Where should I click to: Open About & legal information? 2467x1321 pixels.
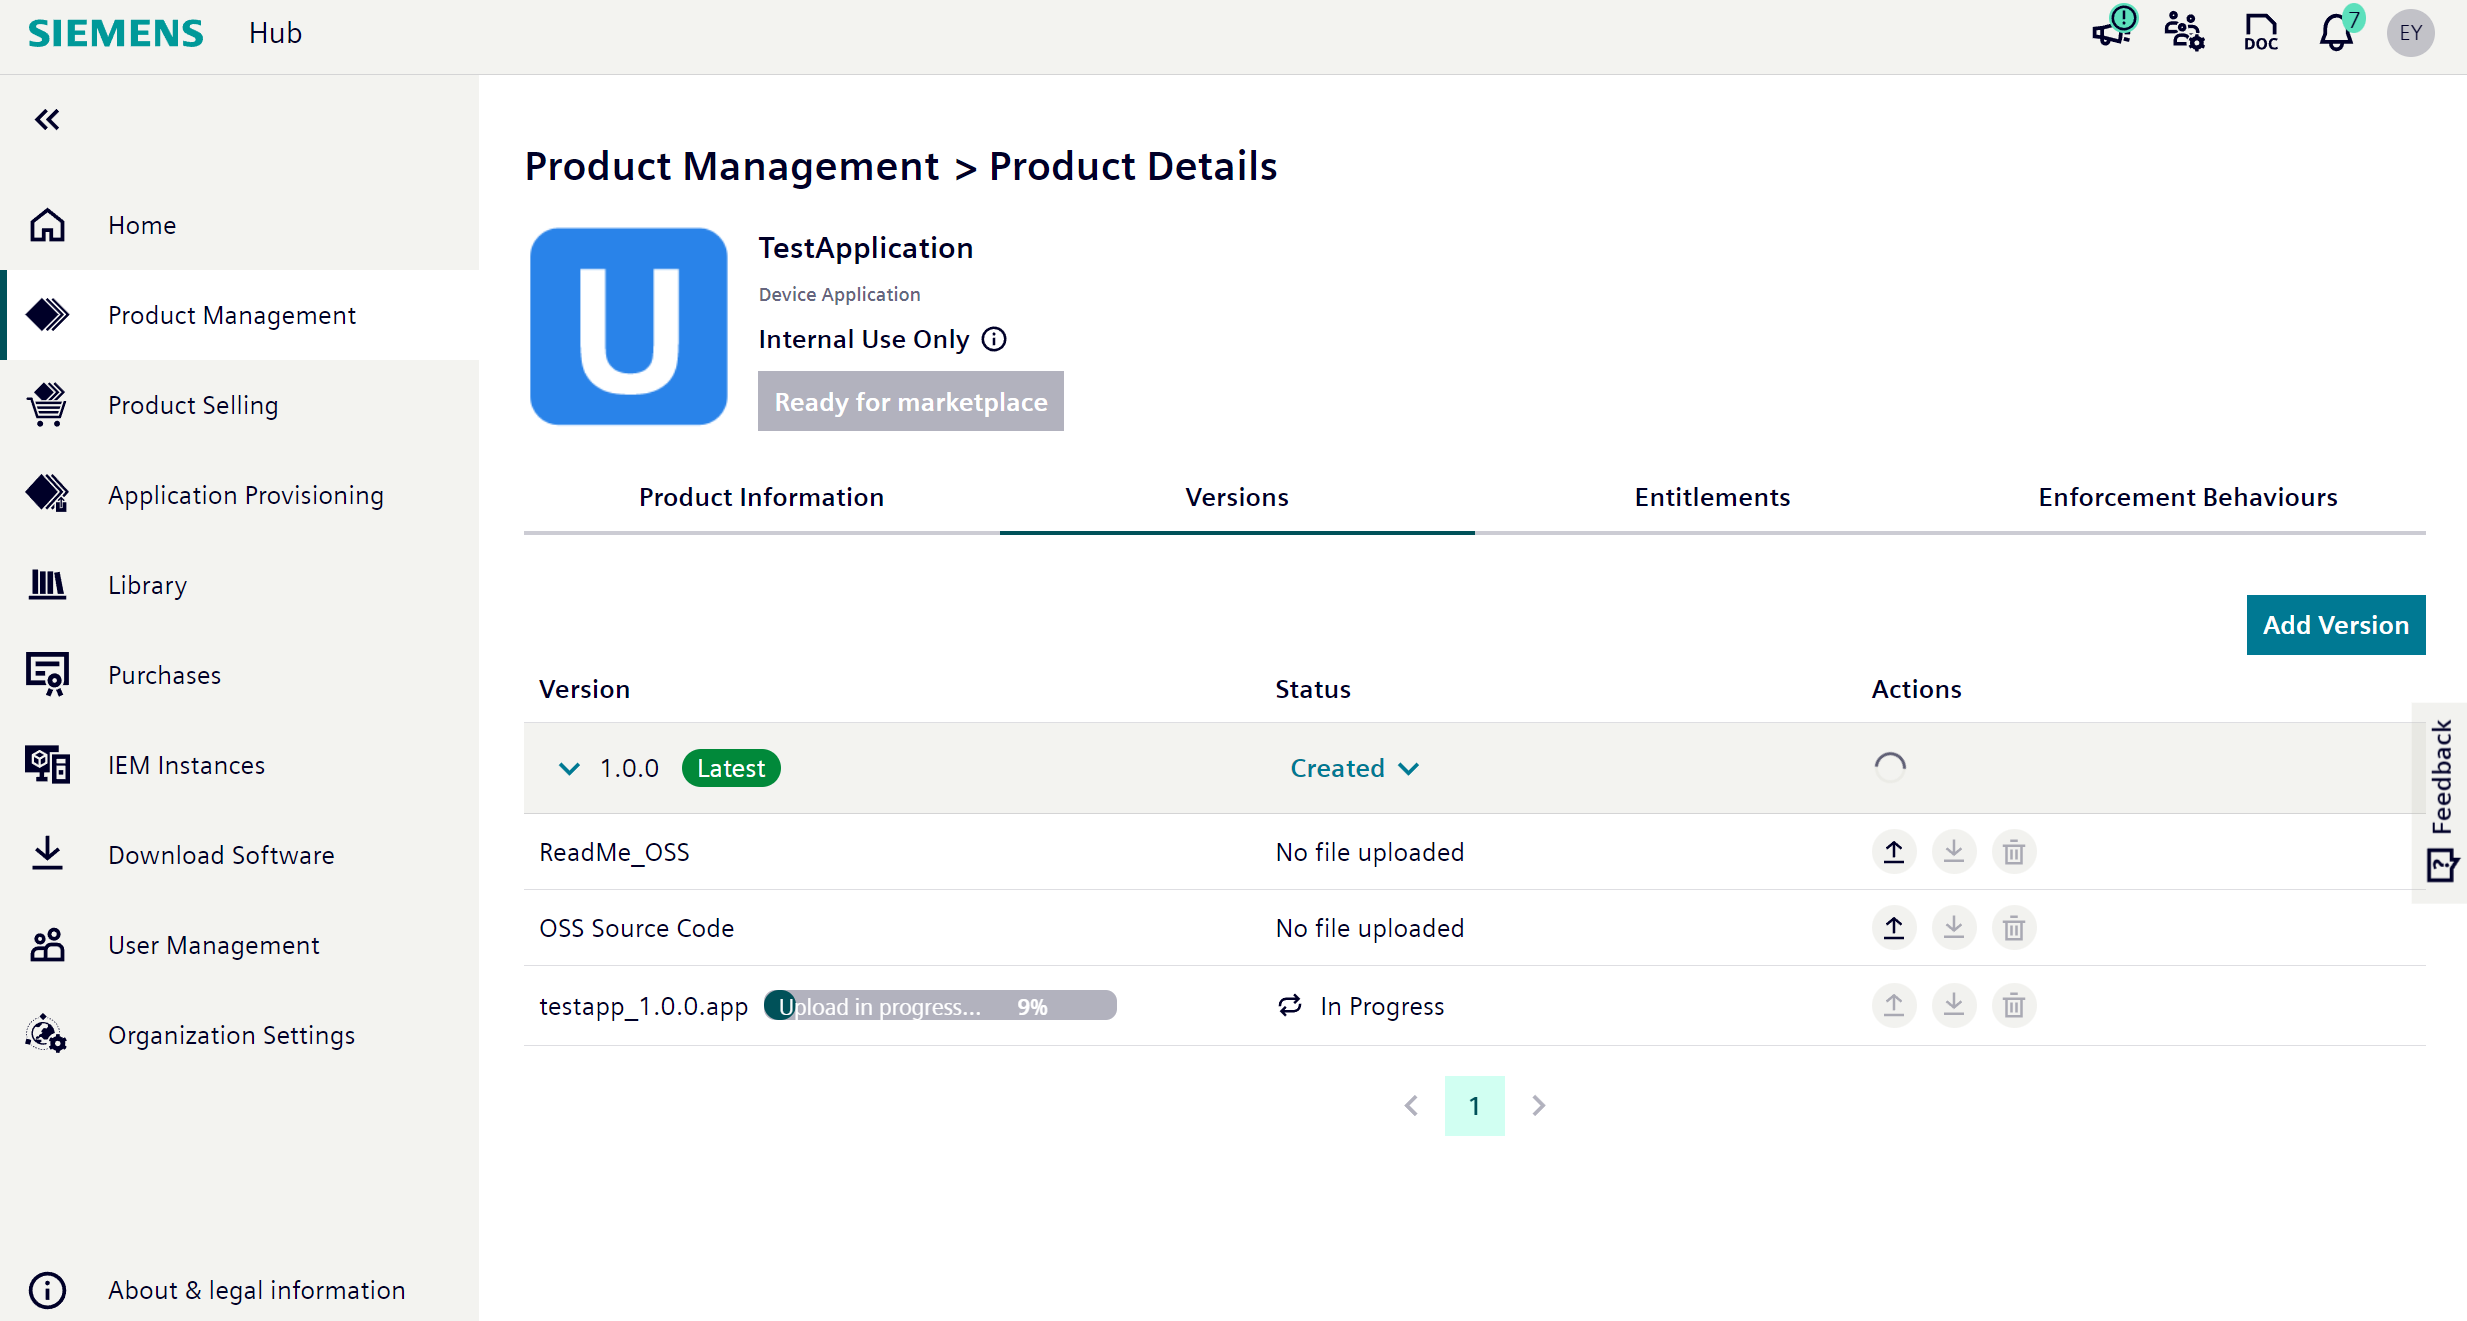coord(240,1290)
